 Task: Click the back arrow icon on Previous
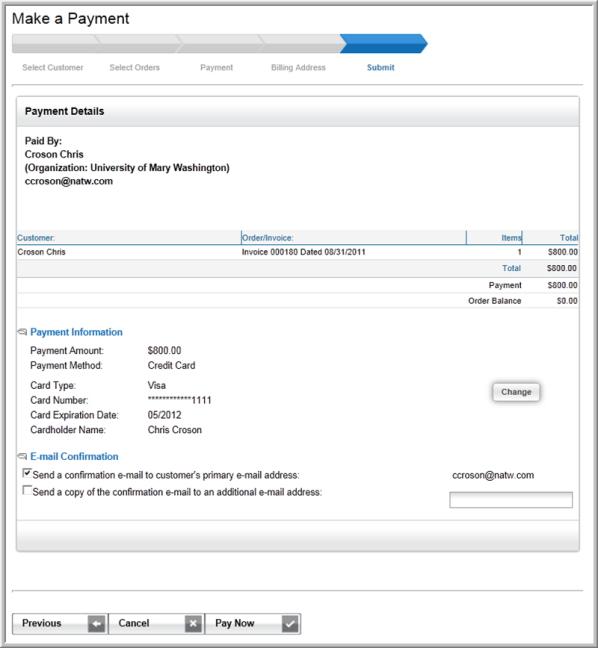[x=96, y=624]
